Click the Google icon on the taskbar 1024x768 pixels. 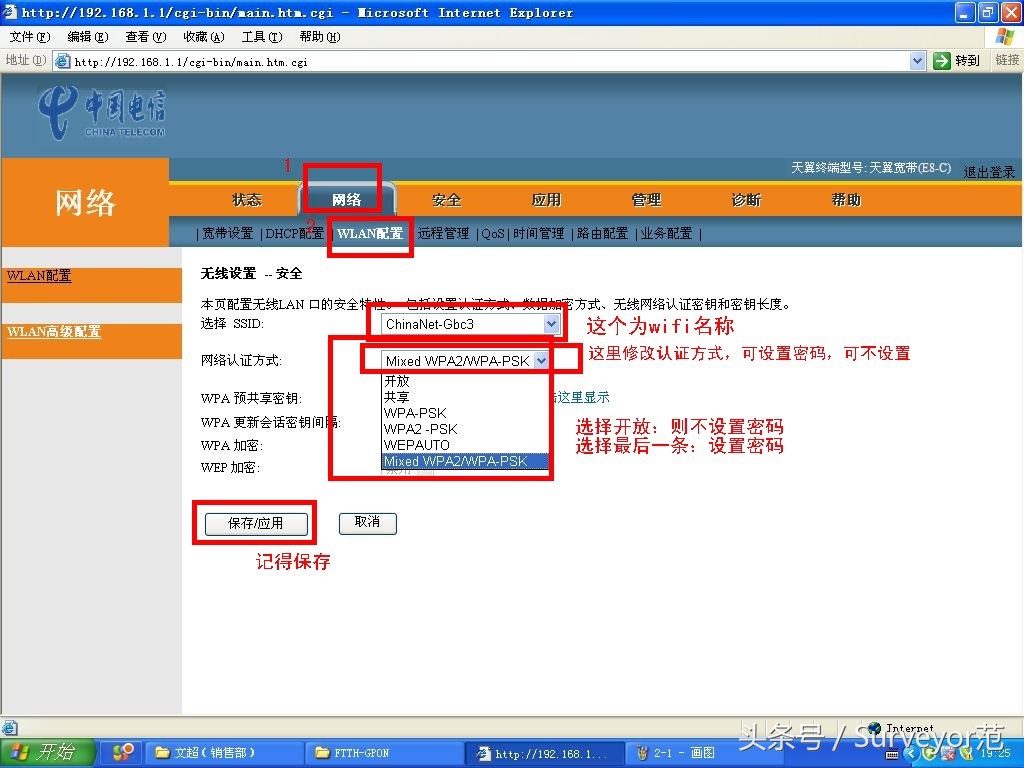point(121,753)
